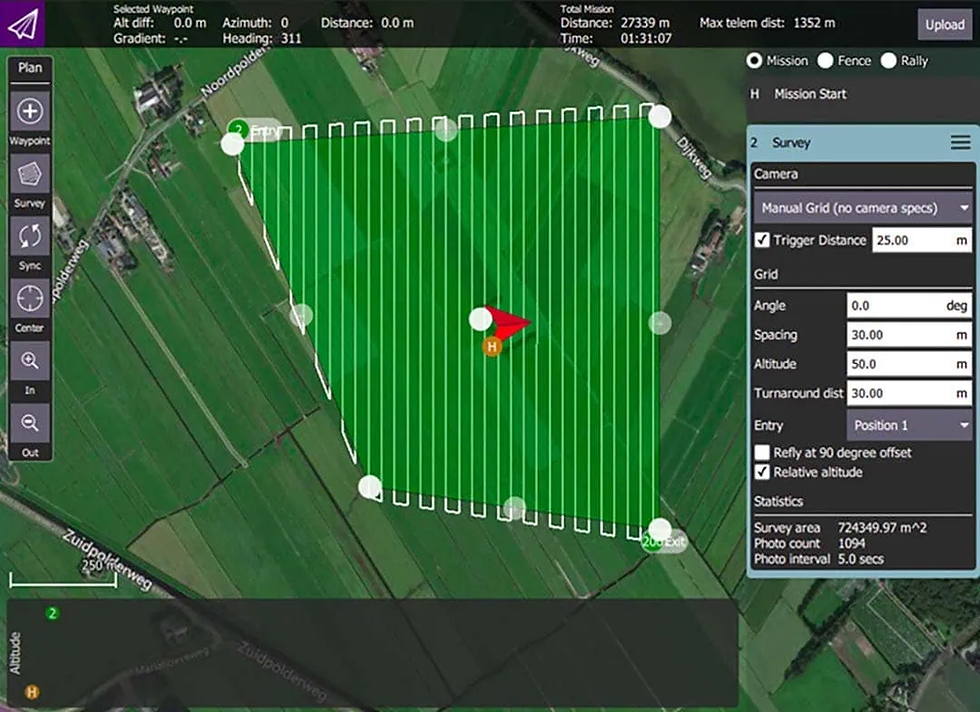
Task: Click the top edge midpoint handle
Action: 446,131
